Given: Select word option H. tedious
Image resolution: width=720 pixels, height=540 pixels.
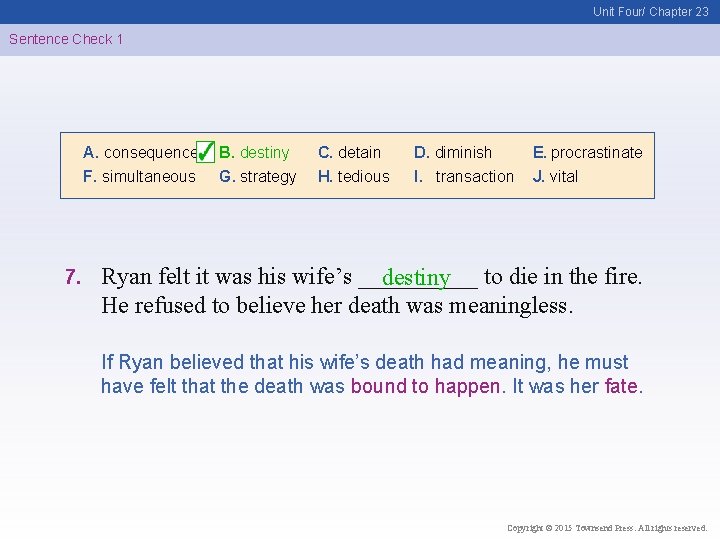Looking at the screenshot, I should 354,176.
